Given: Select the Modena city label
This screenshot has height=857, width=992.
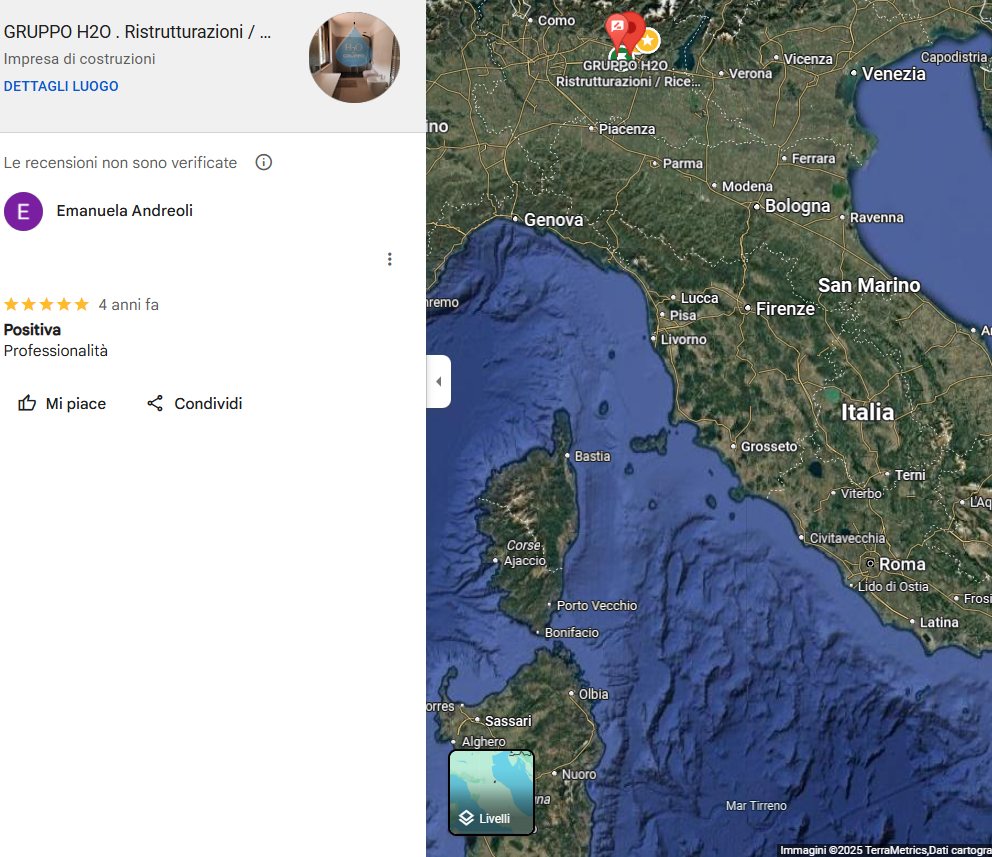Looking at the screenshot, I should pyautogui.click(x=747, y=187).
